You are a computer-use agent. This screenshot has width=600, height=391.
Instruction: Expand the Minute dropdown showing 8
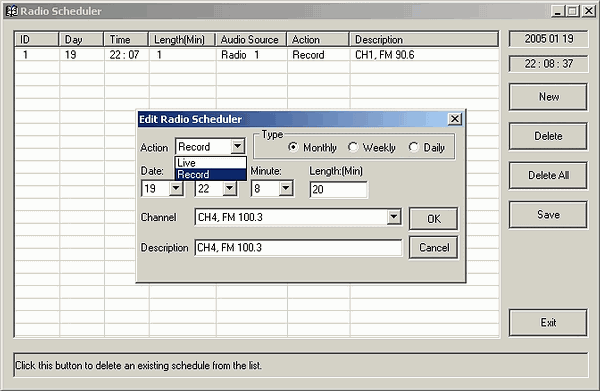coord(286,189)
